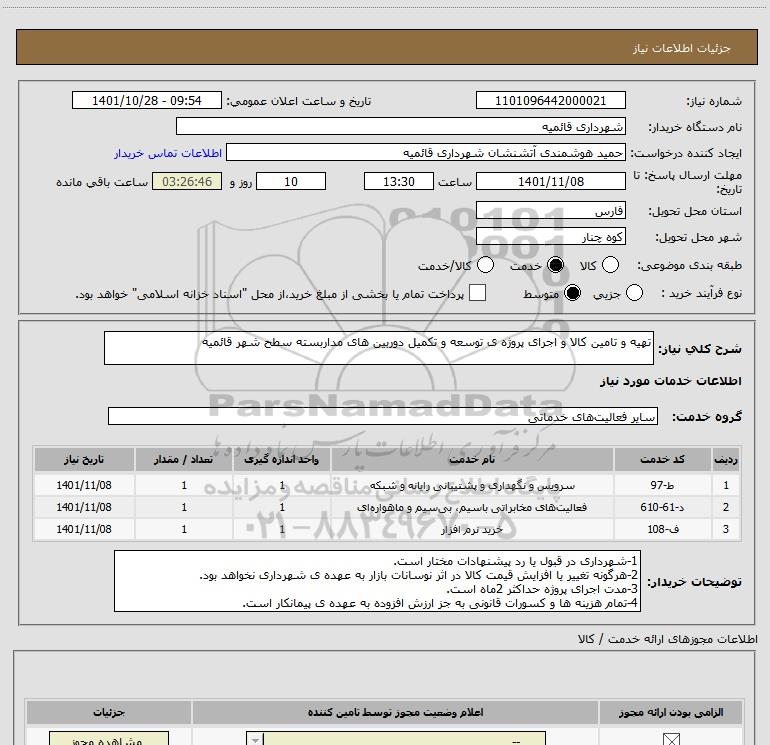
Task: Click row 1 service name سرویس و نگهداری
Action: click(x=472, y=485)
